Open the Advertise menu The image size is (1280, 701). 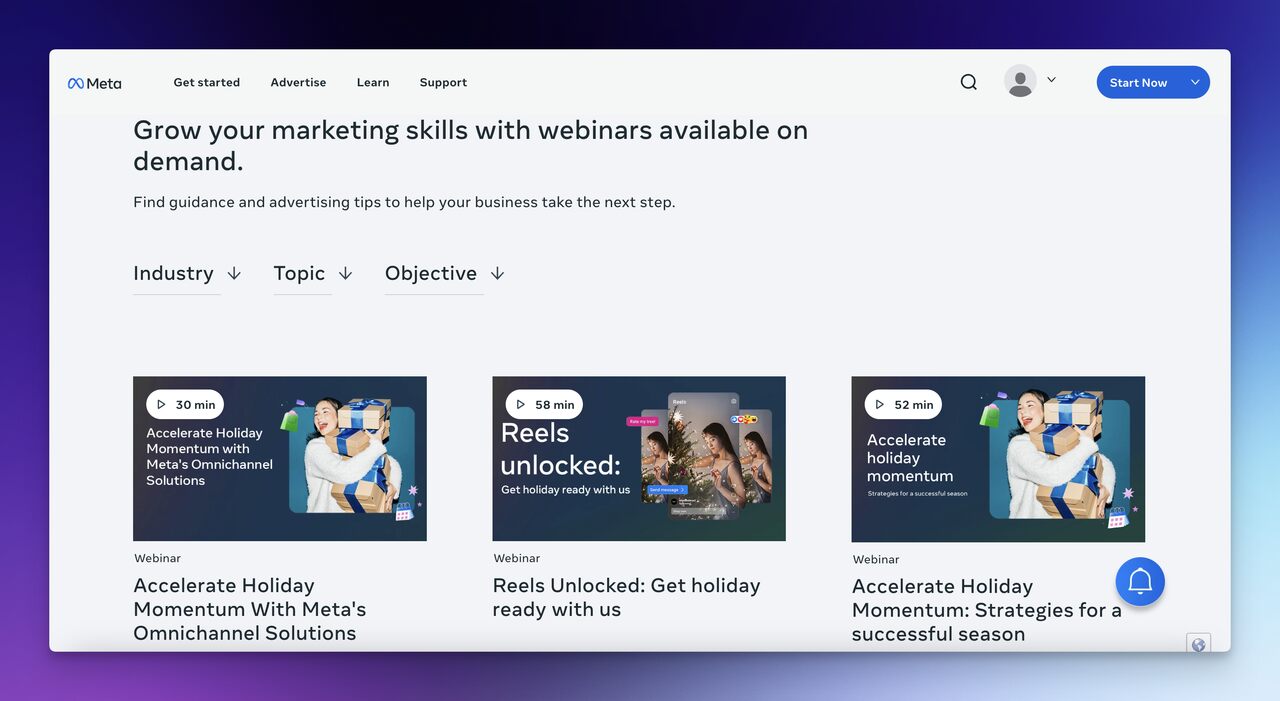coord(298,83)
